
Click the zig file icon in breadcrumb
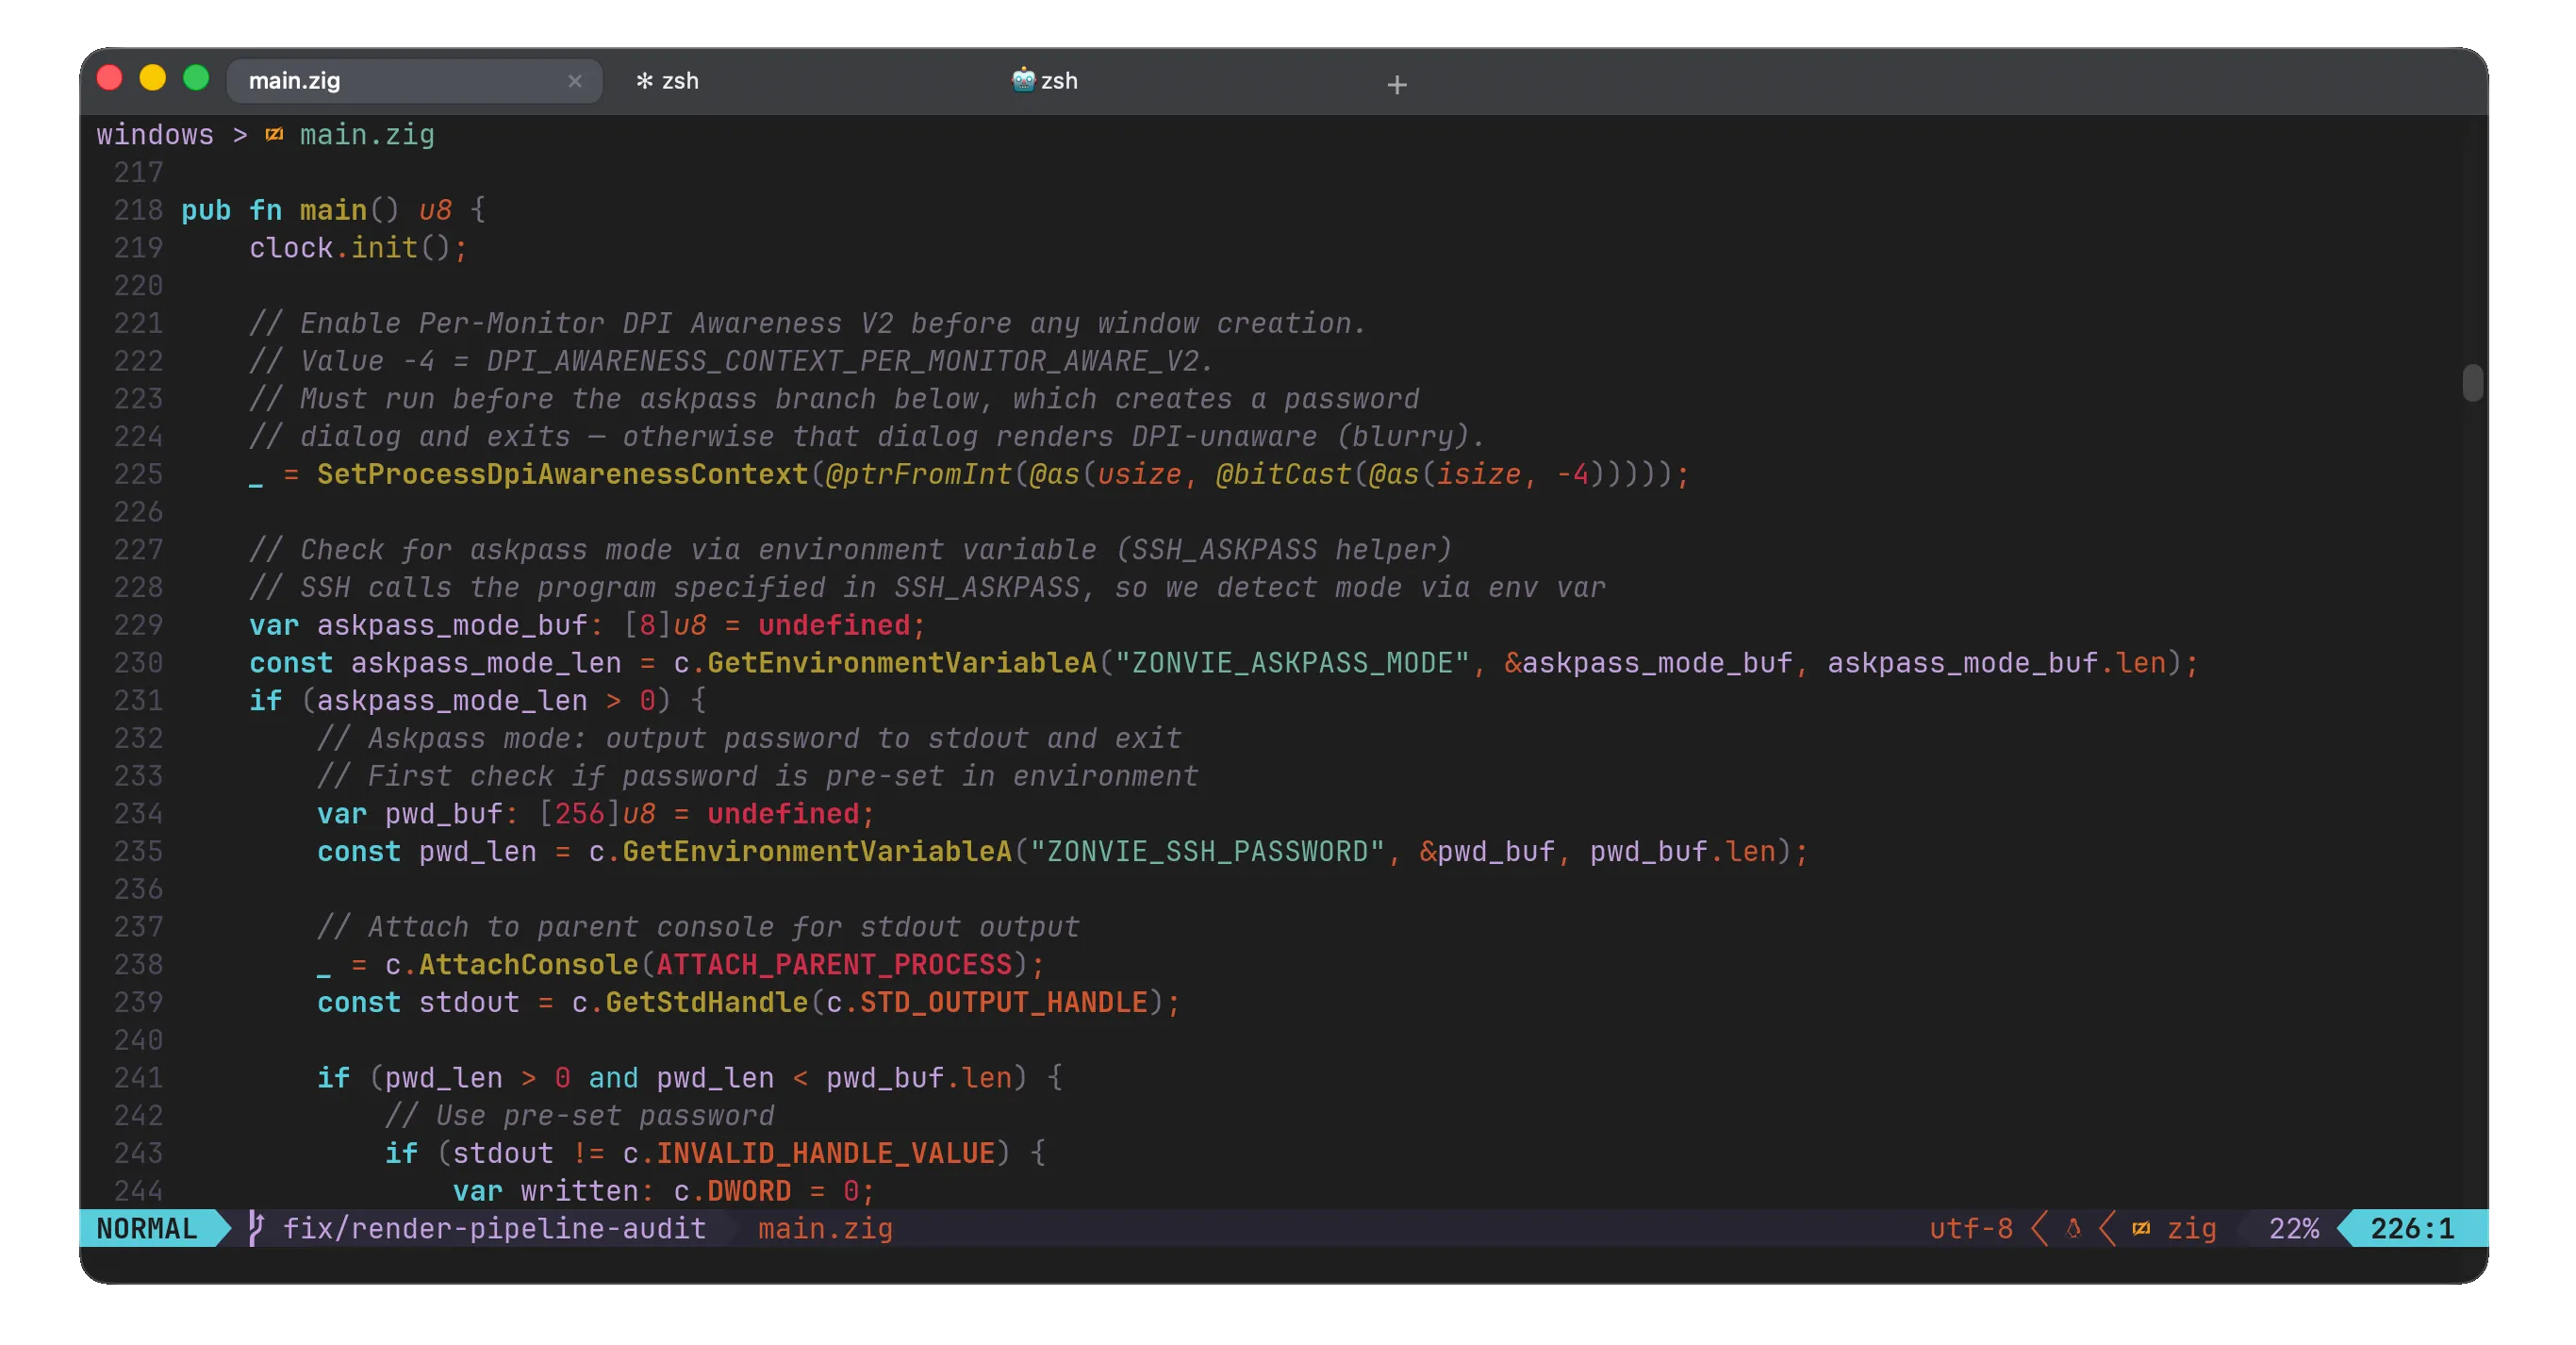pos(274,135)
